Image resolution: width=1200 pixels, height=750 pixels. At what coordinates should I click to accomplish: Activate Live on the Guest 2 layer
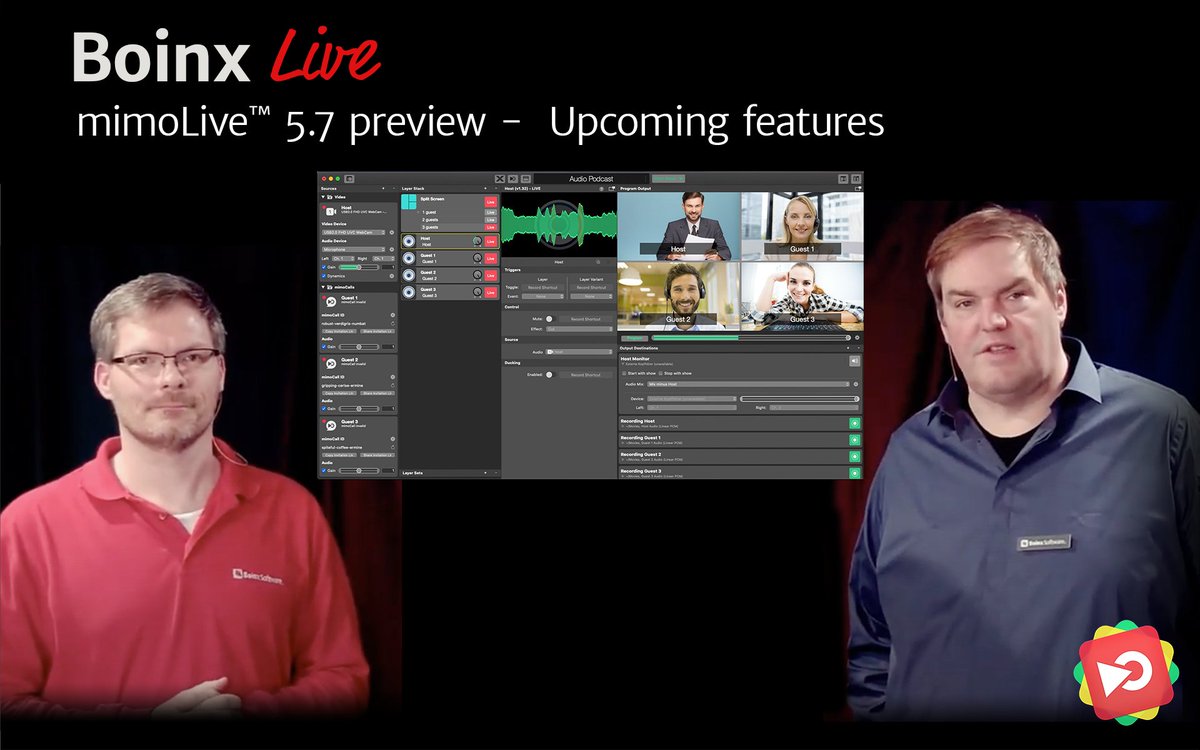click(x=490, y=275)
